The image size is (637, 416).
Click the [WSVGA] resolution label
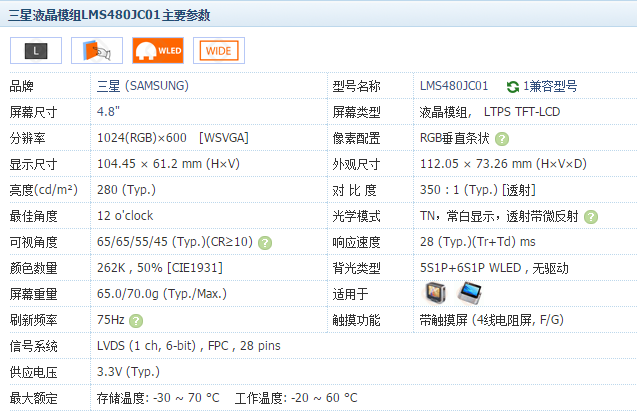click(223, 138)
